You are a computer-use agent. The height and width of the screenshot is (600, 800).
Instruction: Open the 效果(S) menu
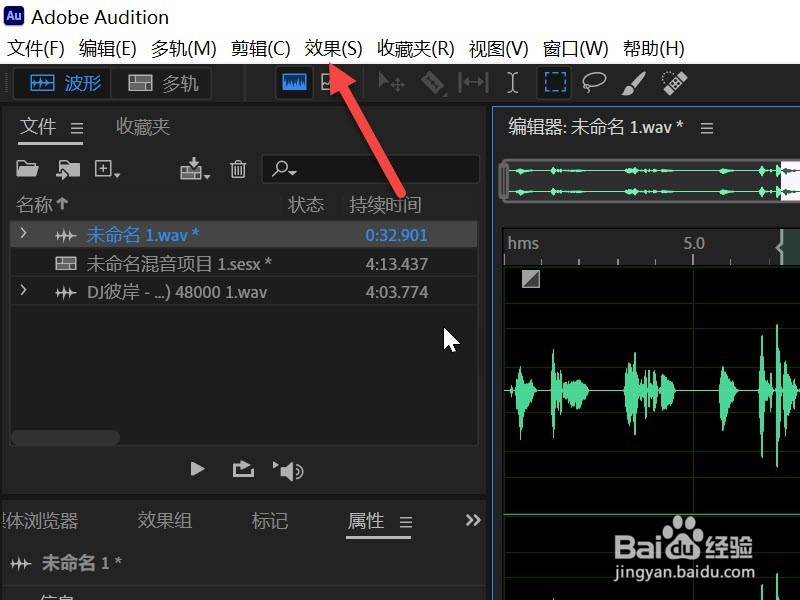coord(334,48)
